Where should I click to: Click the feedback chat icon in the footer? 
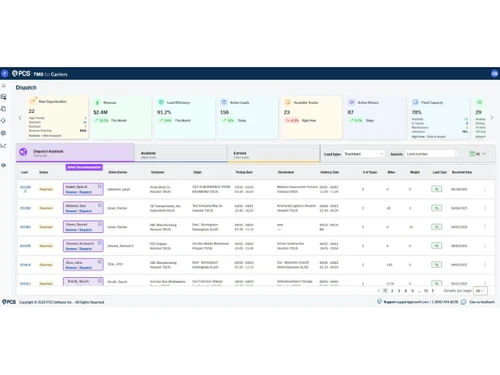pyautogui.click(x=463, y=302)
